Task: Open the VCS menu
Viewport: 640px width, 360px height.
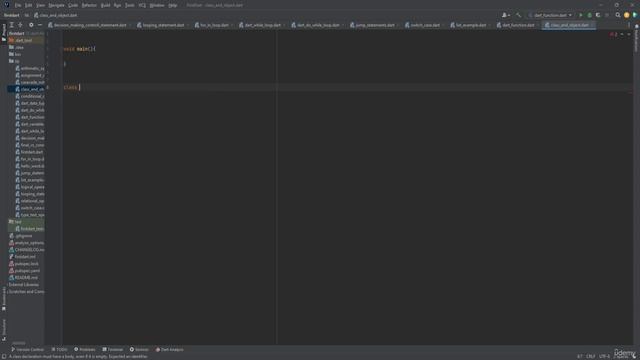Action: pyautogui.click(x=142, y=5)
